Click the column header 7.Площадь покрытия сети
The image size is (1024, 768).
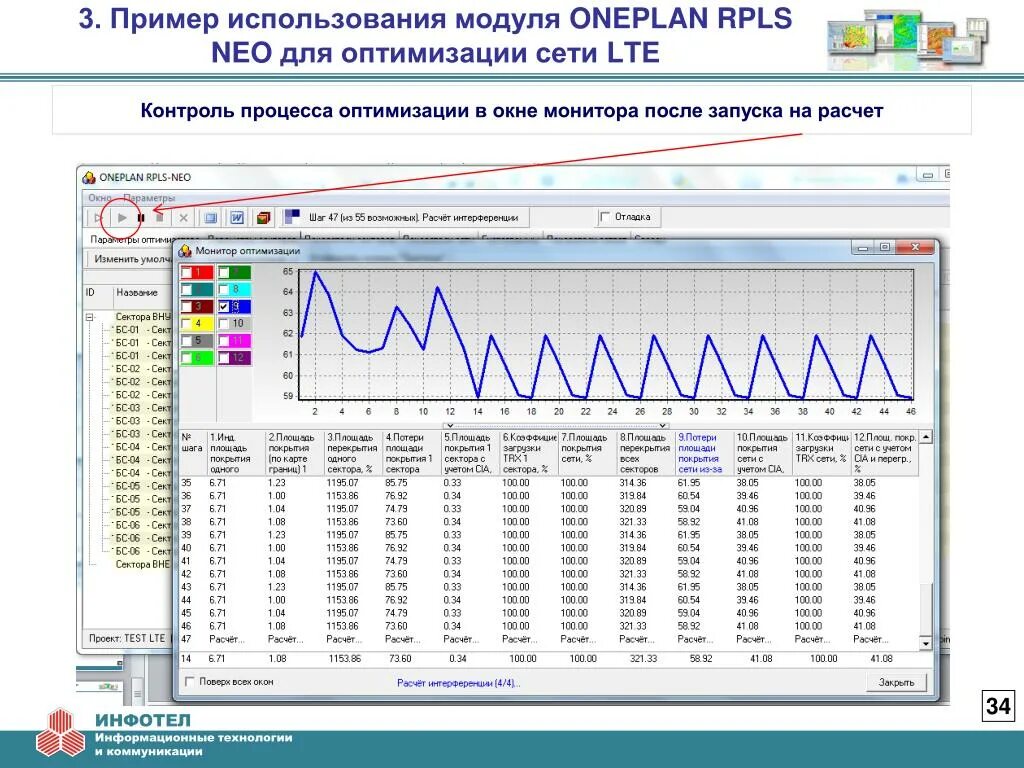pyautogui.click(x=588, y=453)
